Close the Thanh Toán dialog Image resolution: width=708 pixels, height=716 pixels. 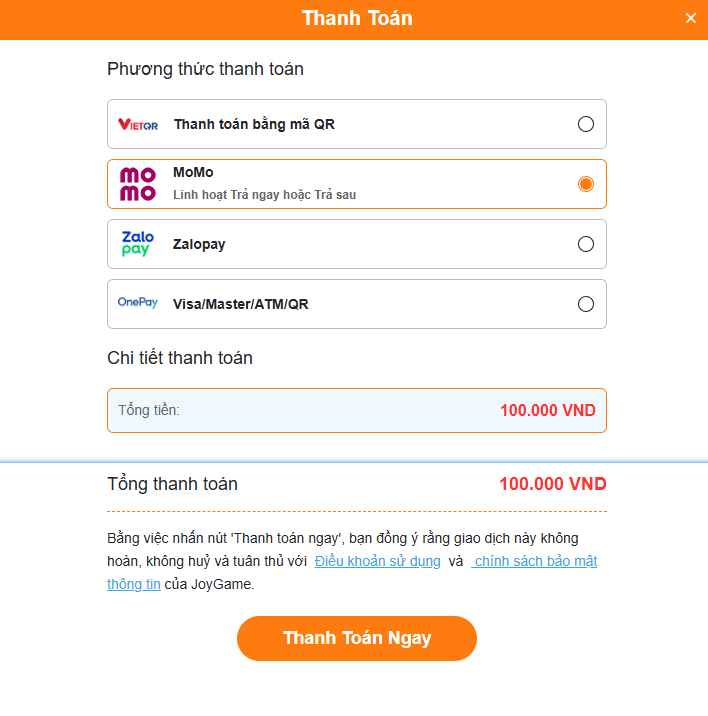[690, 18]
